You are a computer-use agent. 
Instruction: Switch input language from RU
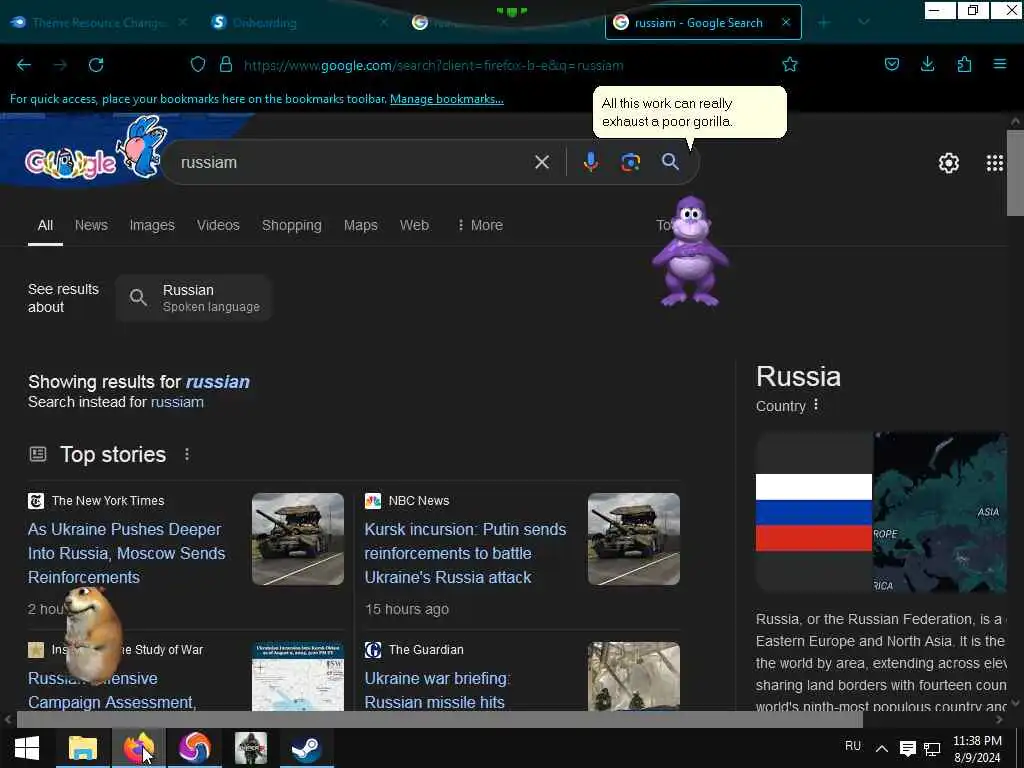tap(853, 746)
